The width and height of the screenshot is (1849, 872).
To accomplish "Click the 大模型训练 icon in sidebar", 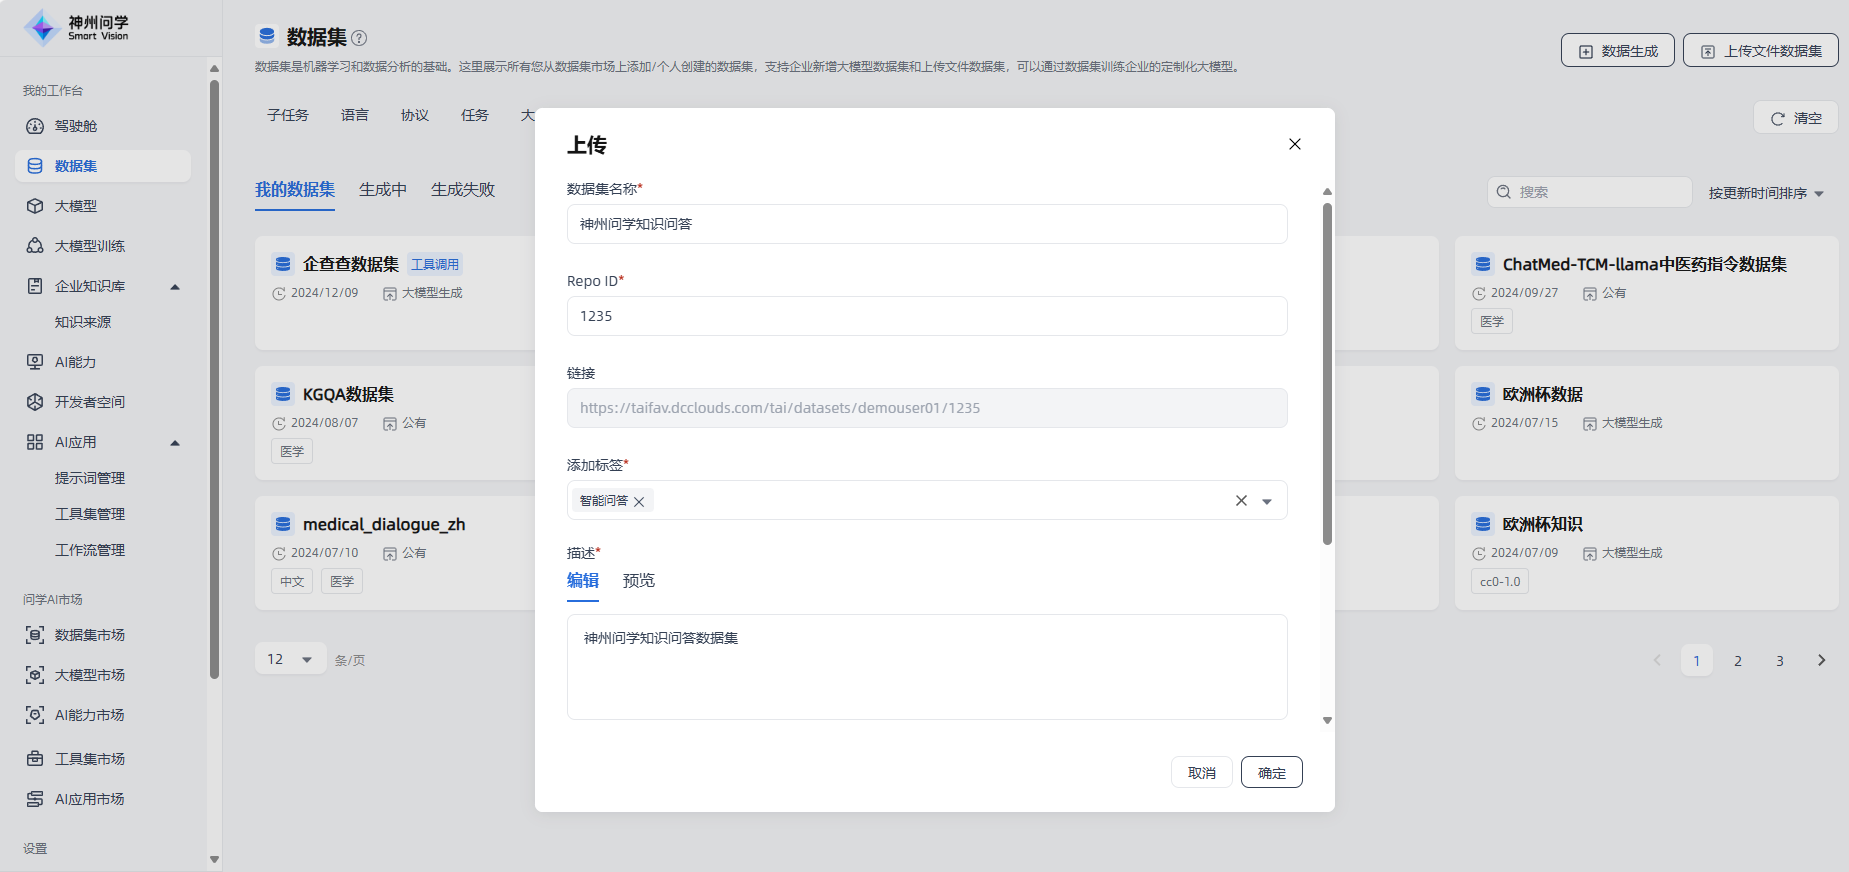I will [x=35, y=246].
